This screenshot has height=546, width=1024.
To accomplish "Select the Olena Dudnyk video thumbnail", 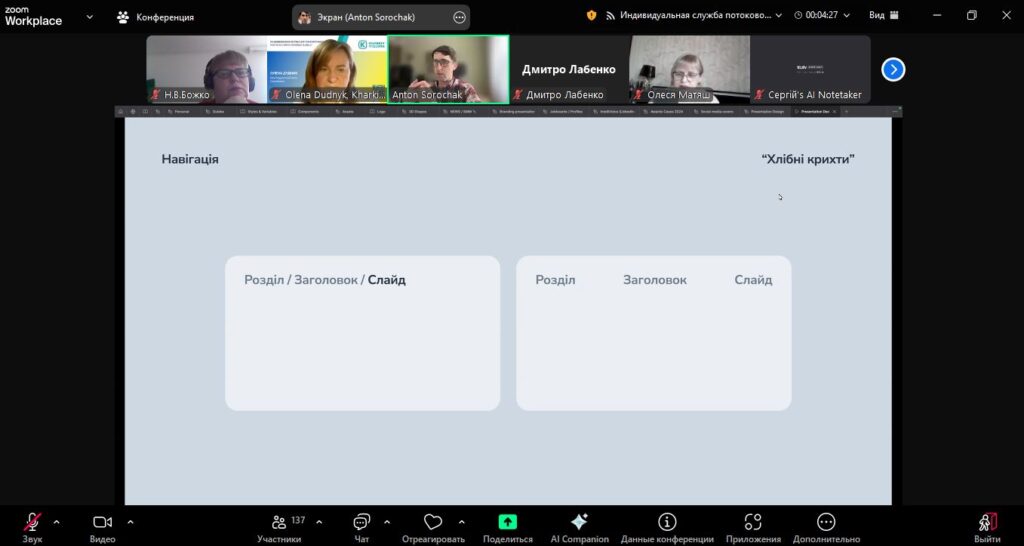I will (327, 69).
